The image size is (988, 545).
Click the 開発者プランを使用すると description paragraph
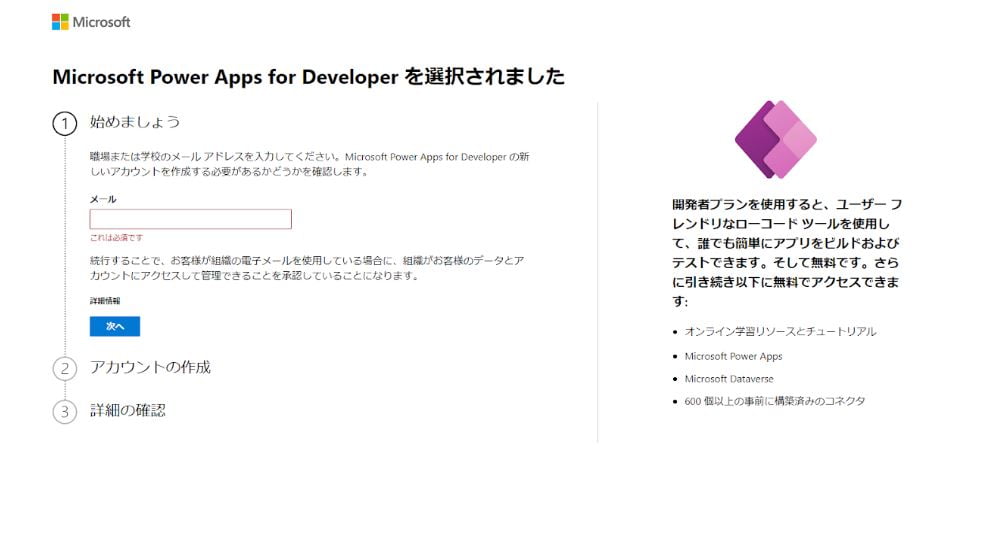click(787, 252)
